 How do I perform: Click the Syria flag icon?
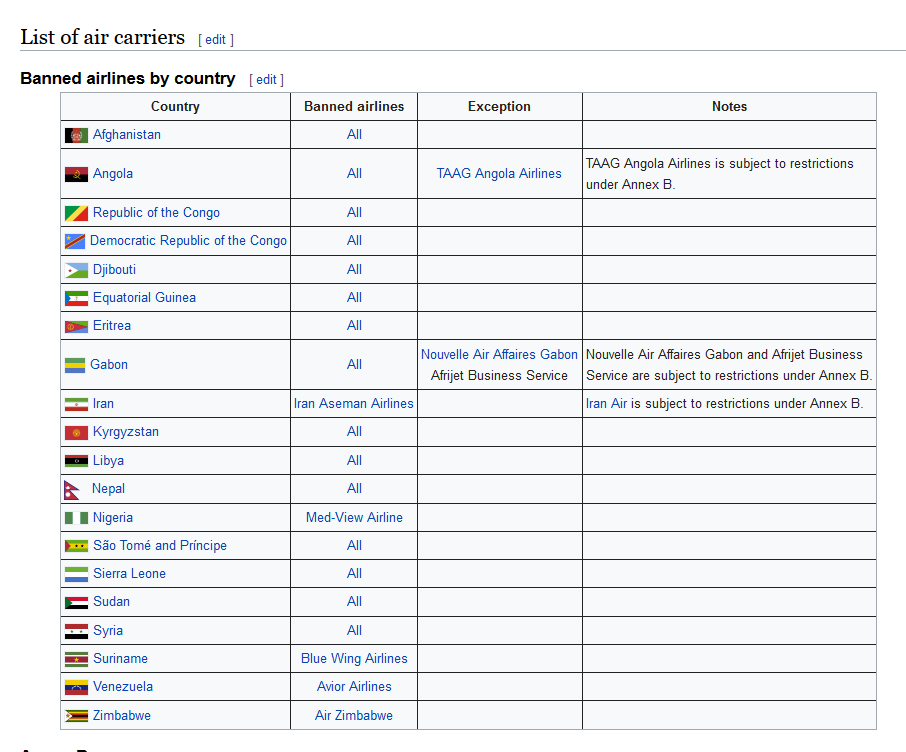point(76,631)
